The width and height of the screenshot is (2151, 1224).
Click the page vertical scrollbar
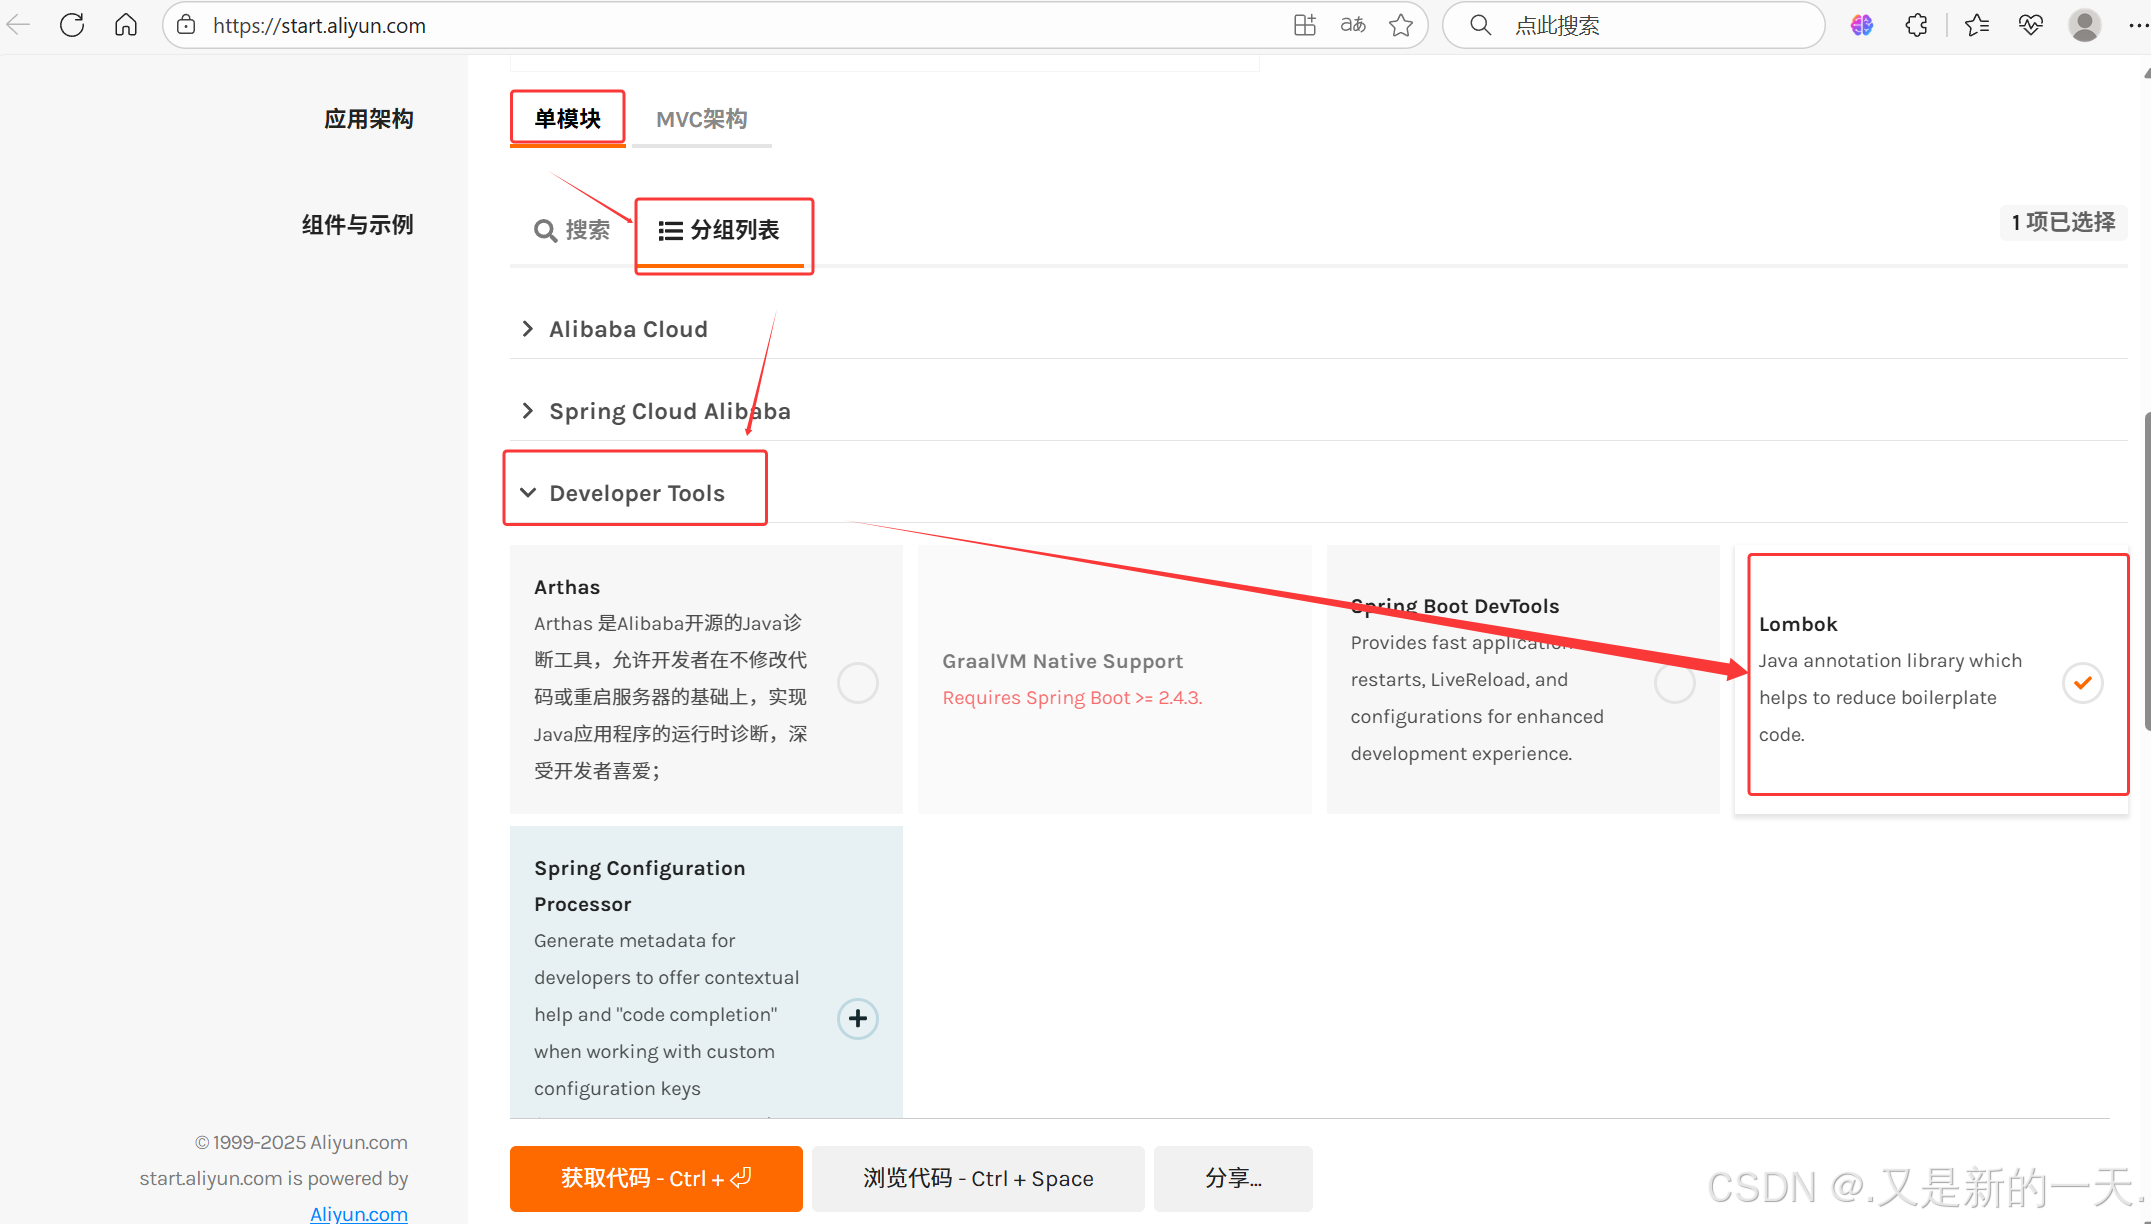[x=2146, y=570]
